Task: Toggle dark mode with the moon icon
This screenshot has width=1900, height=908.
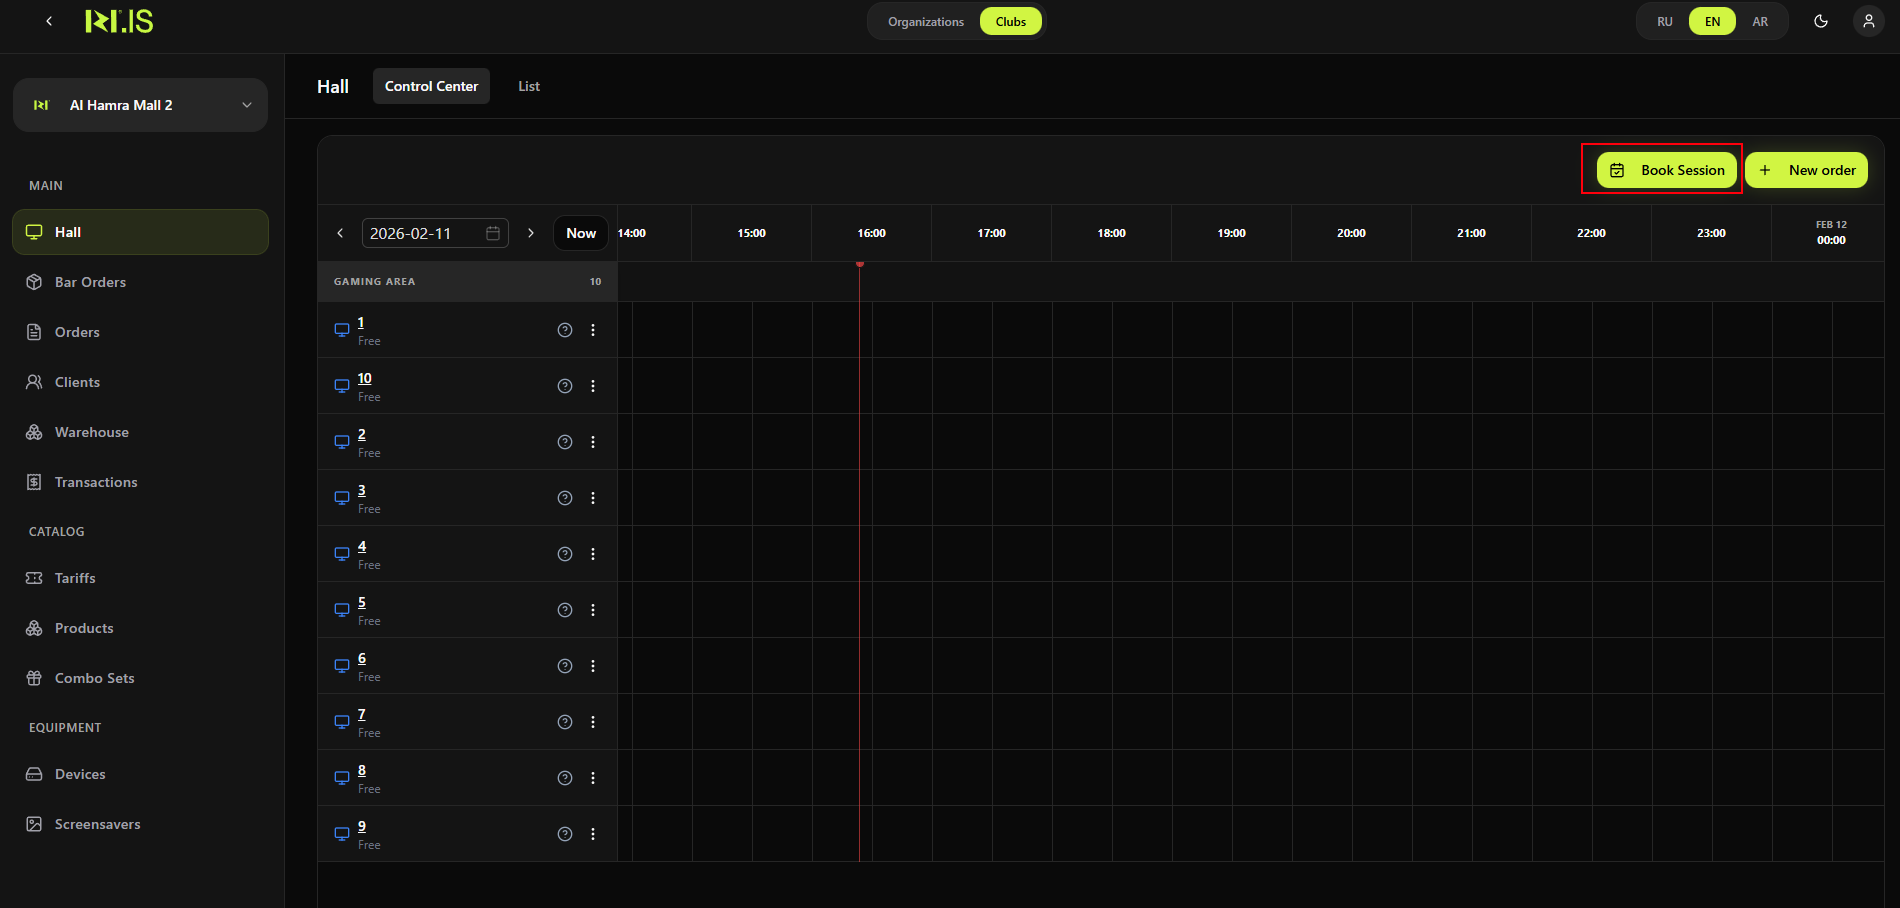Action: [1821, 21]
